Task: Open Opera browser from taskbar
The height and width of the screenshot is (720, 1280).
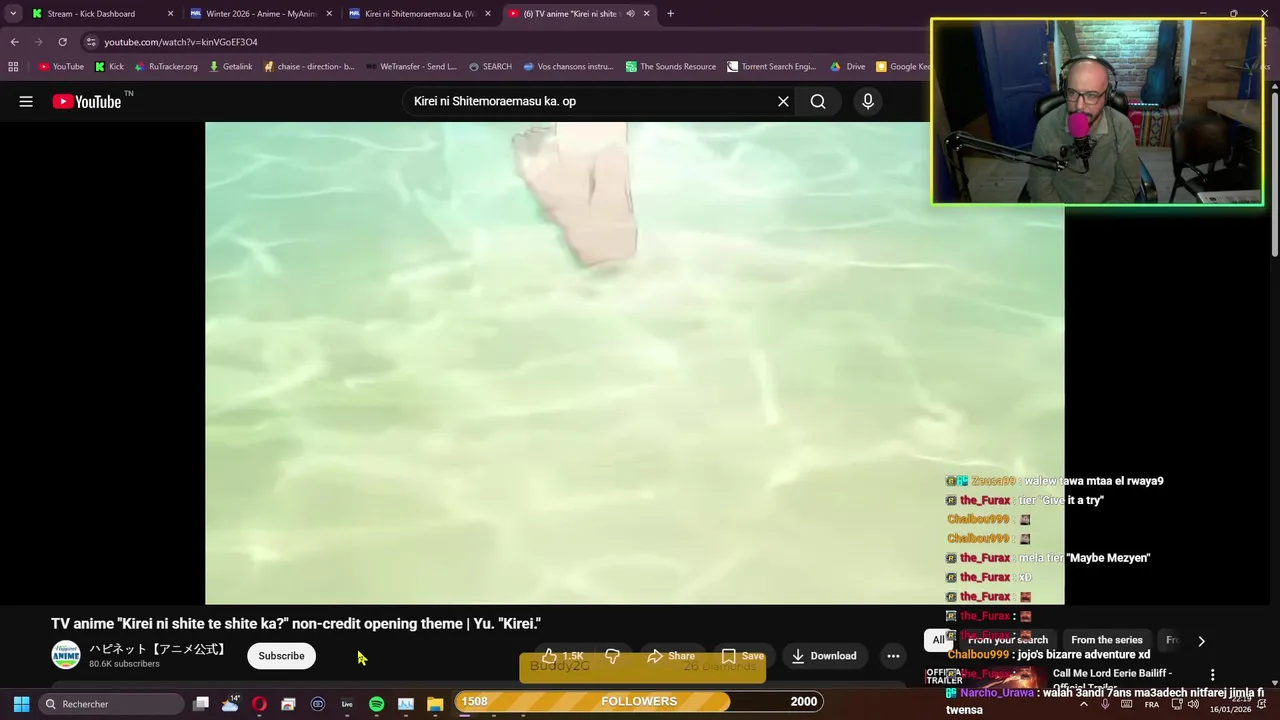Action: coord(259,704)
